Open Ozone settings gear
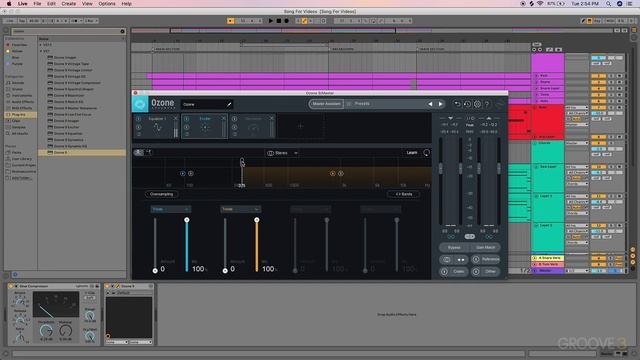This screenshot has height=360, width=640. point(477,104)
